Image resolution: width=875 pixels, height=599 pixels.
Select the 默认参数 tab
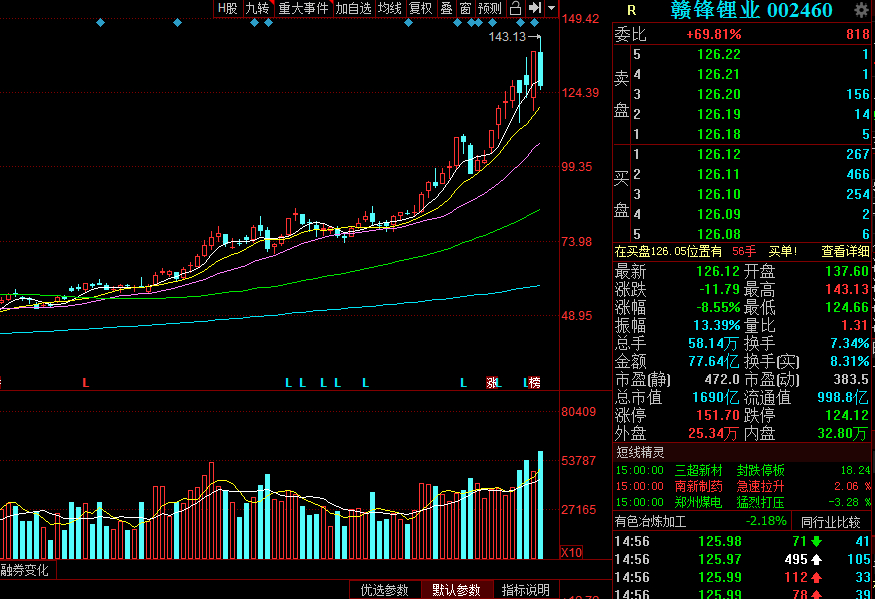click(456, 590)
